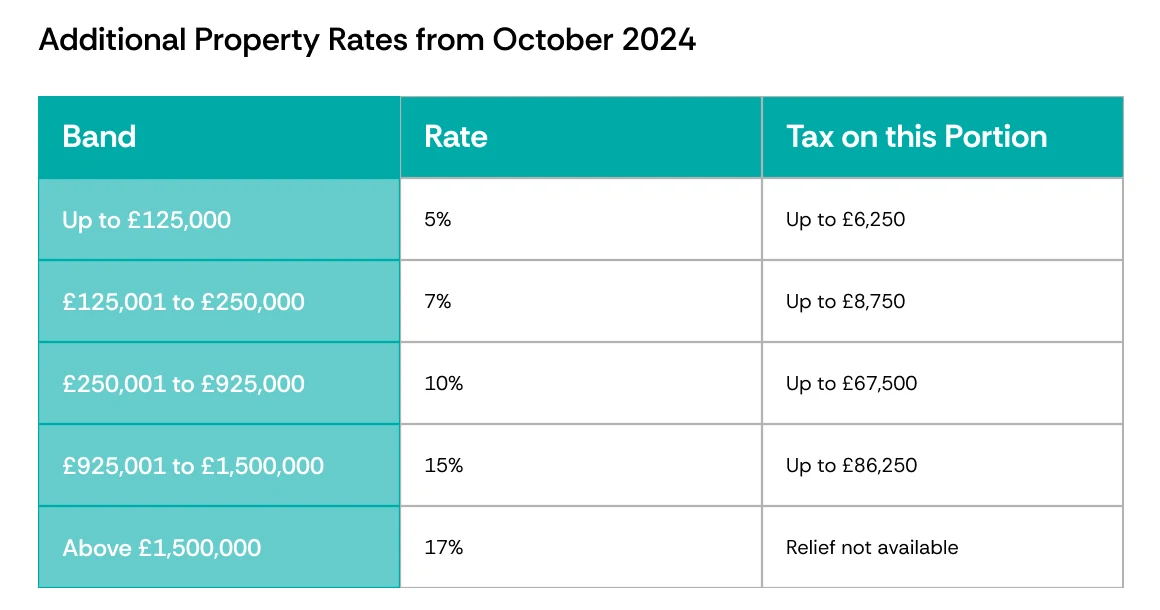Select the 'Relief not available' cell
Viewport: 1160px width, 610px height.
coord(942,548)
